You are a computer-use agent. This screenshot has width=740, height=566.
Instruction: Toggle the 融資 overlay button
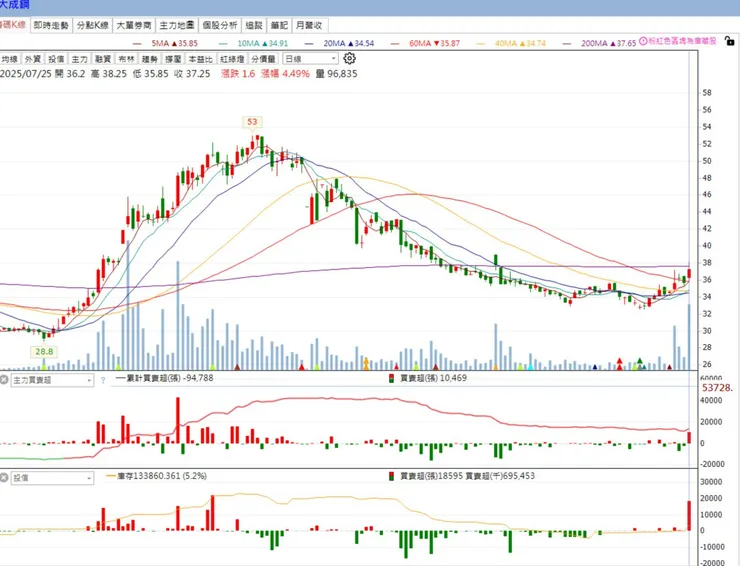tap(103, 59)
